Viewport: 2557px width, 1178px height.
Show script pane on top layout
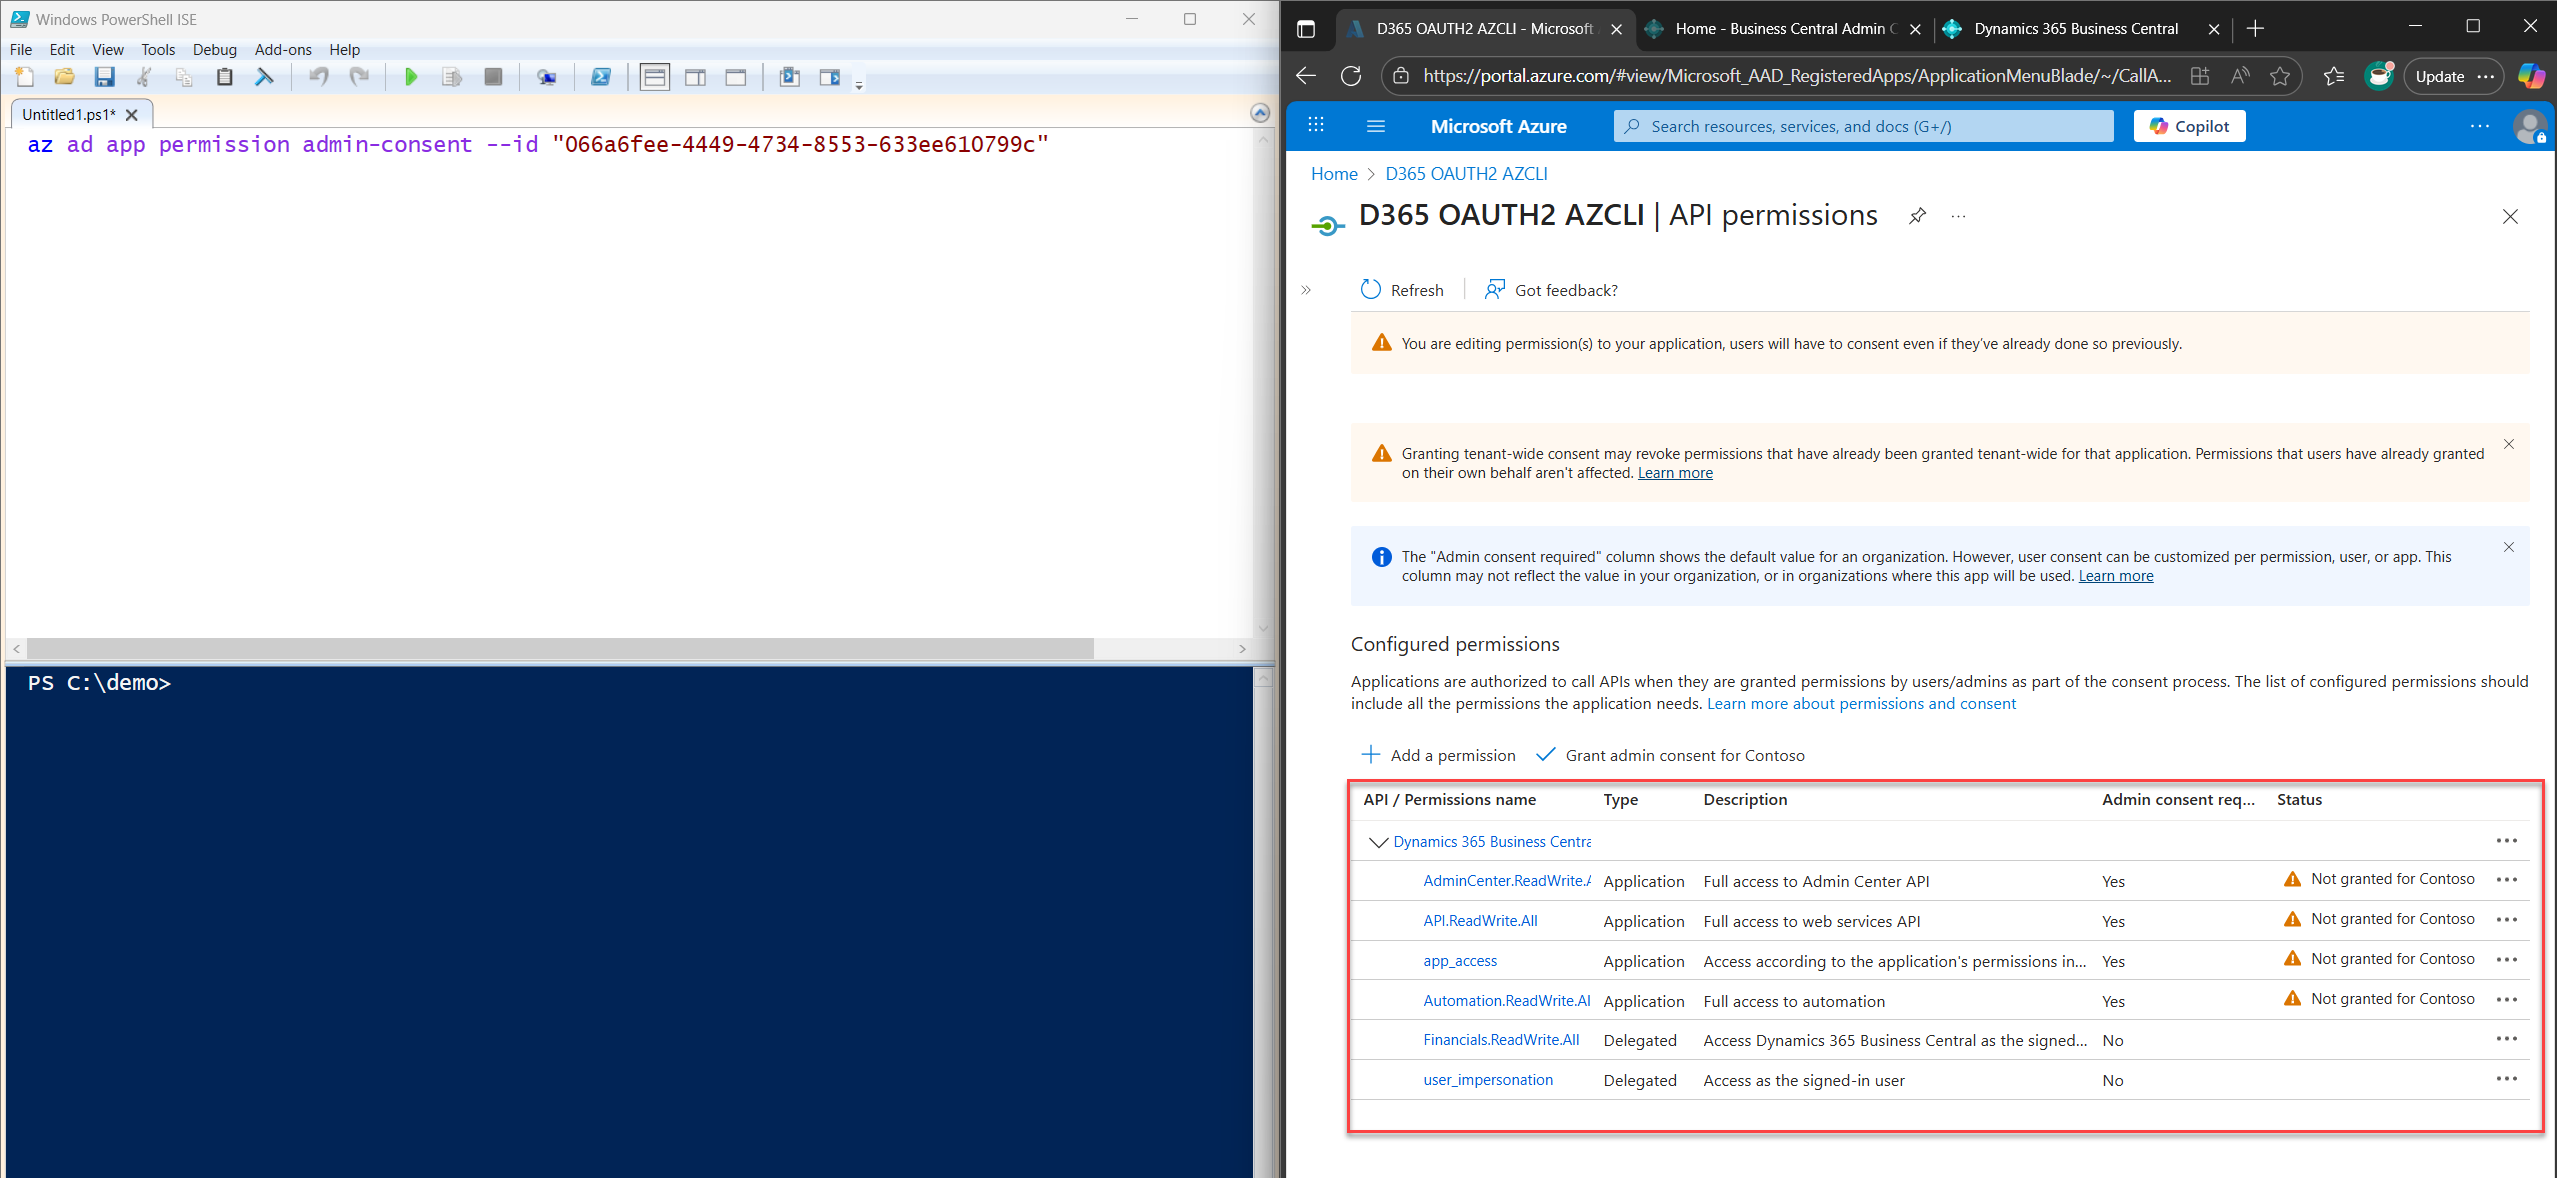pos(655,77)
